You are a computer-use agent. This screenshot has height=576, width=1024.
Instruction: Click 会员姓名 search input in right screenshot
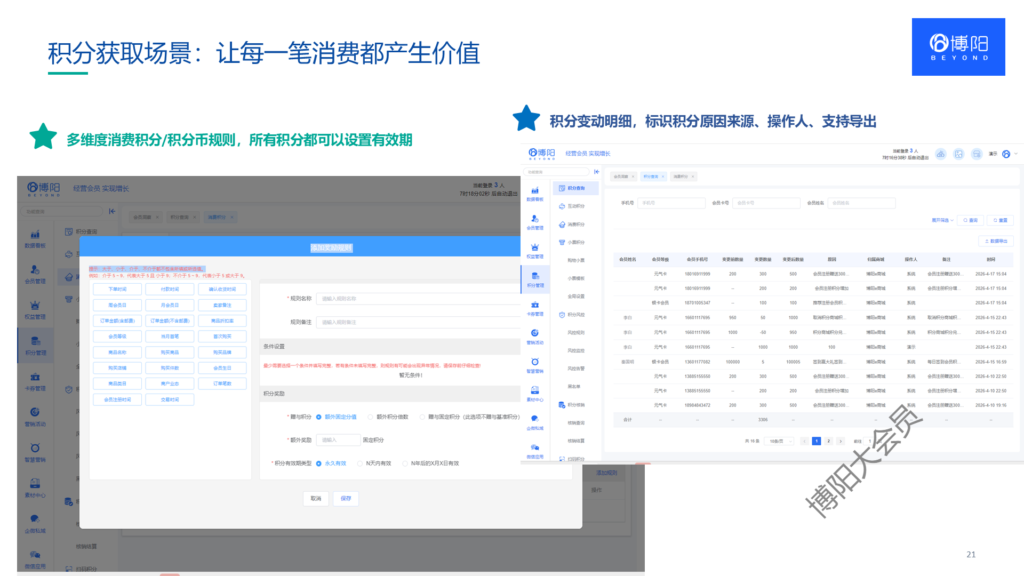click(861, 203)
